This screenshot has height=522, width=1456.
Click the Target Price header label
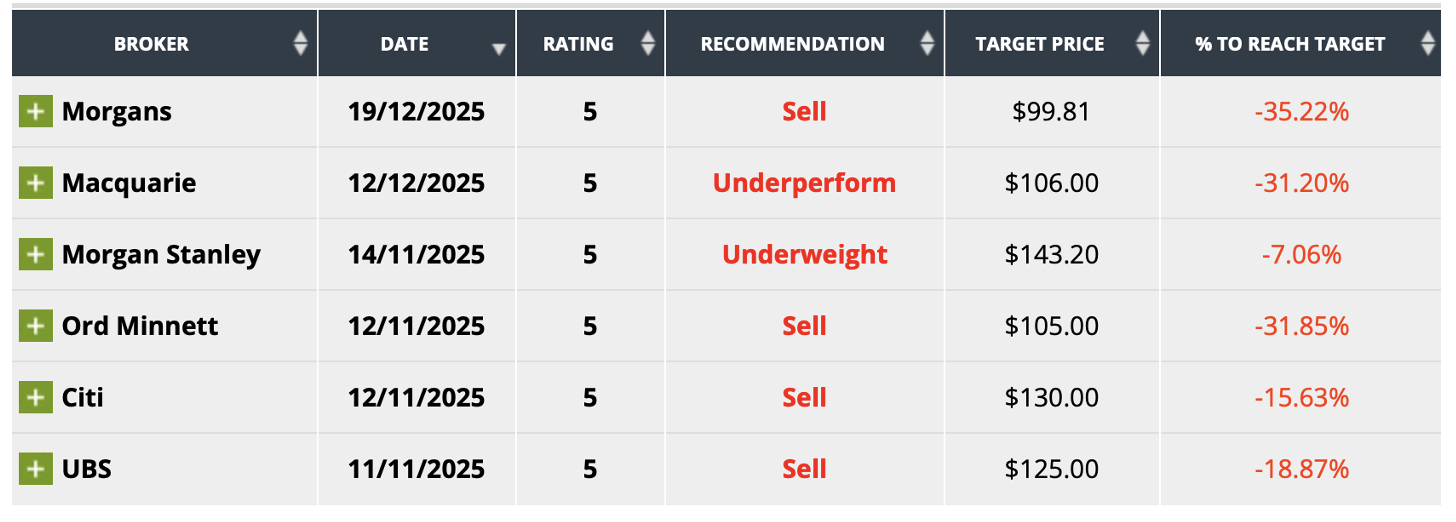1040,44
